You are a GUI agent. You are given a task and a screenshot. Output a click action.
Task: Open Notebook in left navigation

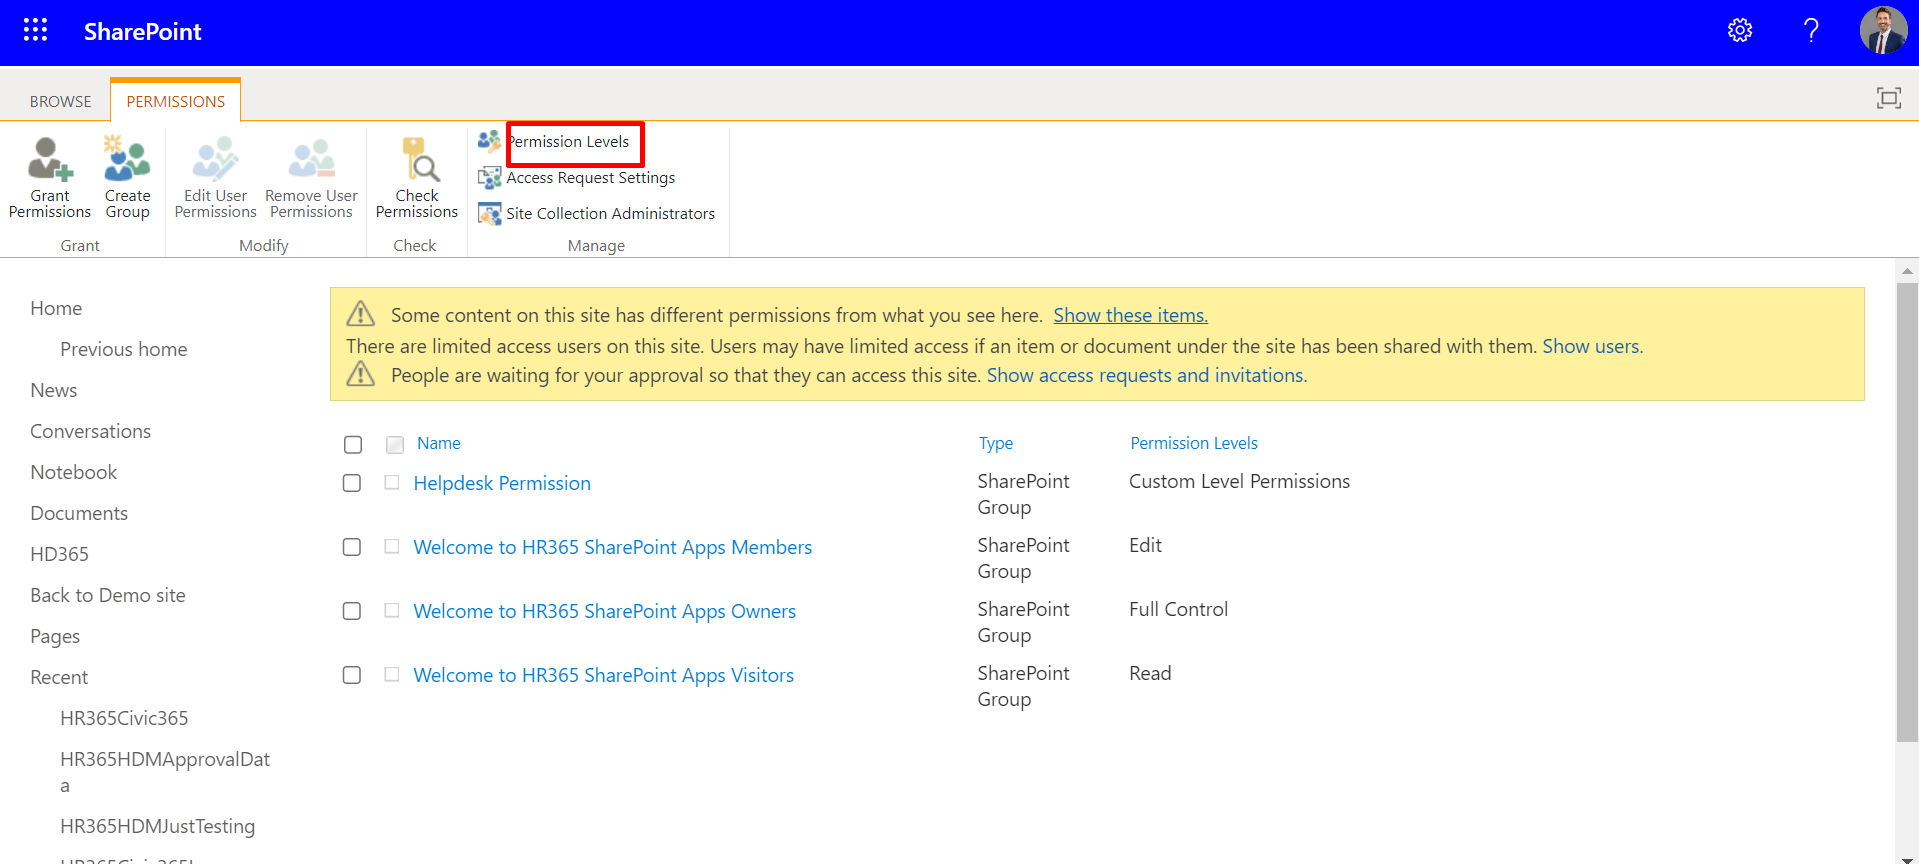point(74,472)
